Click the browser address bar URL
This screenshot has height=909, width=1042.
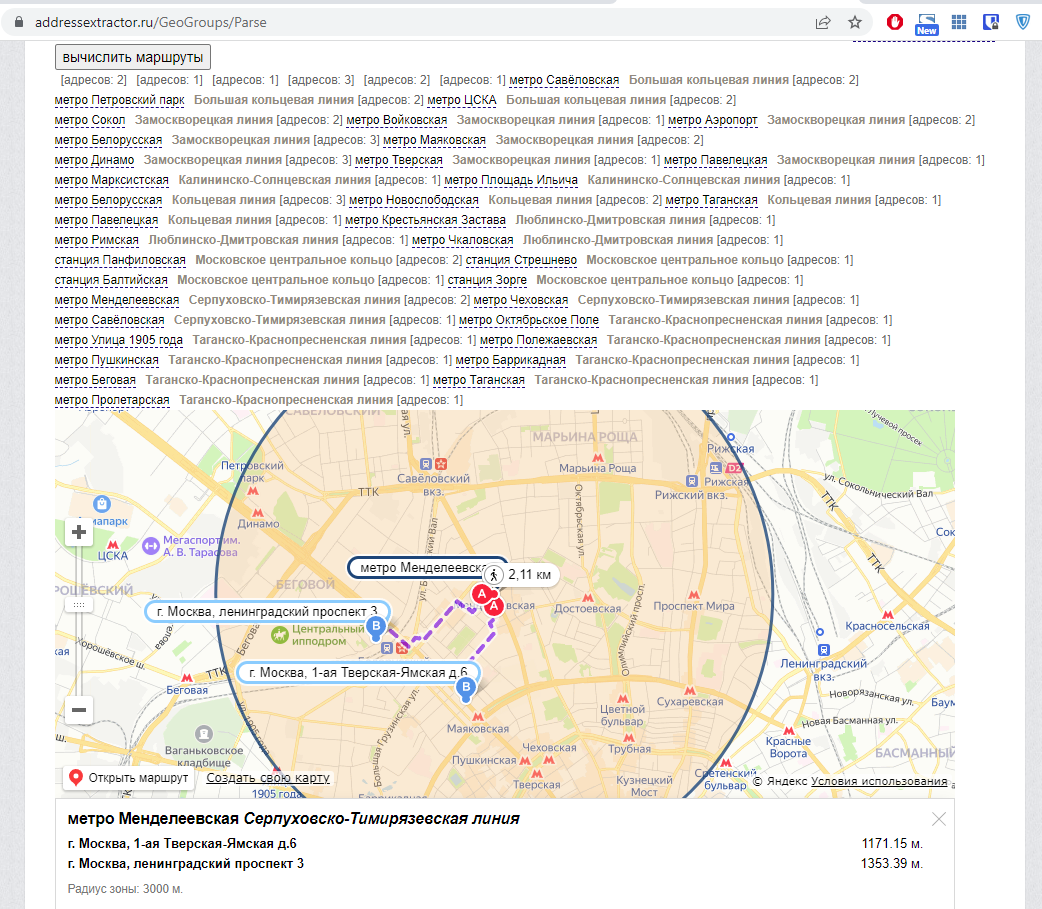[x=151, y=23]
